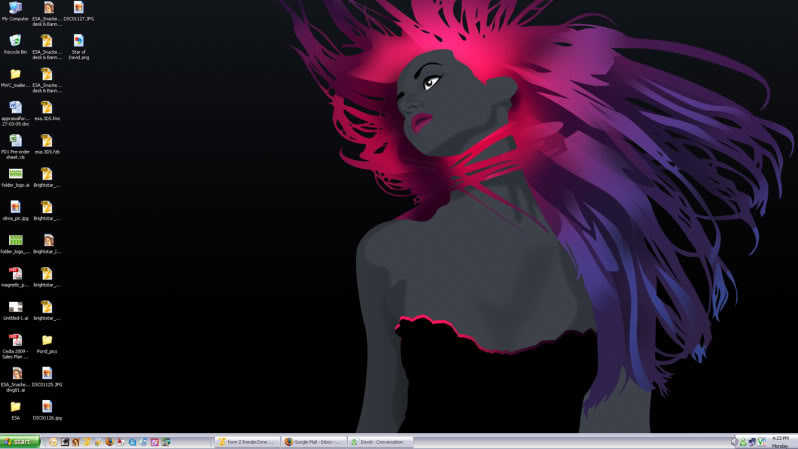Select the esa.3DS.fmz file icon
Screen dimensions: 798x449
tap(47, 111)
